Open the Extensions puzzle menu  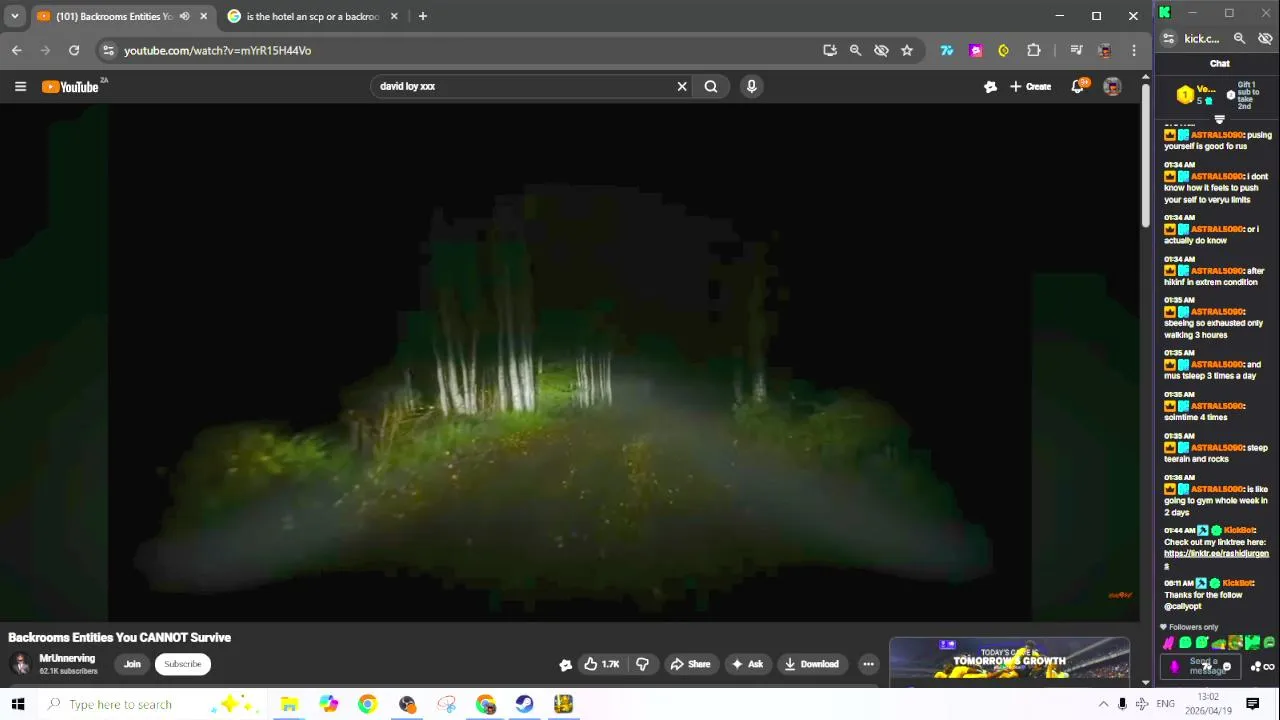coord(1034,50)
